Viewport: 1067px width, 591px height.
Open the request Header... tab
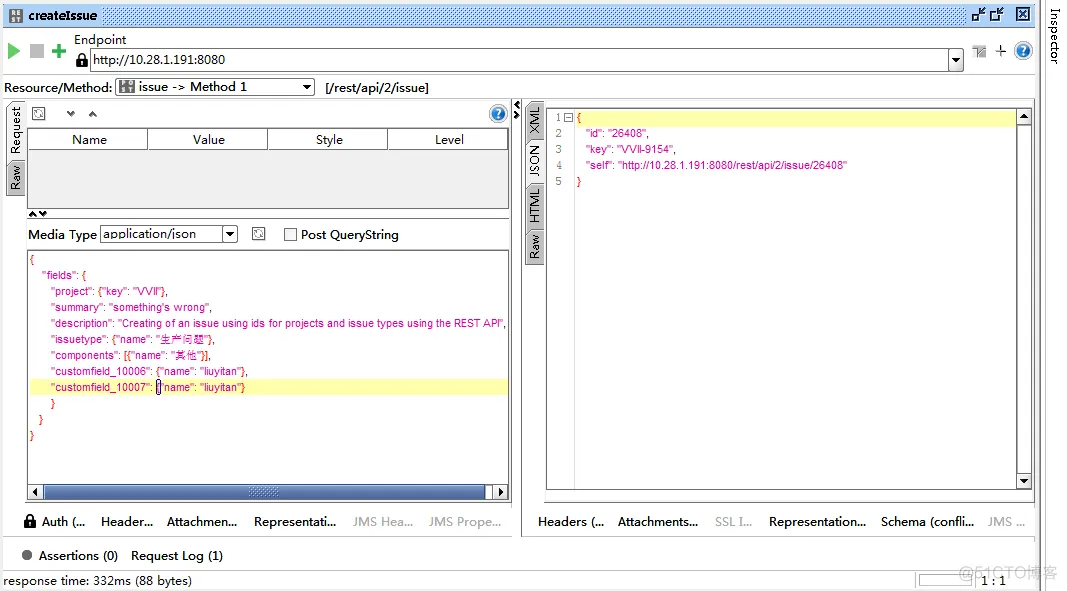pos(127,522)
